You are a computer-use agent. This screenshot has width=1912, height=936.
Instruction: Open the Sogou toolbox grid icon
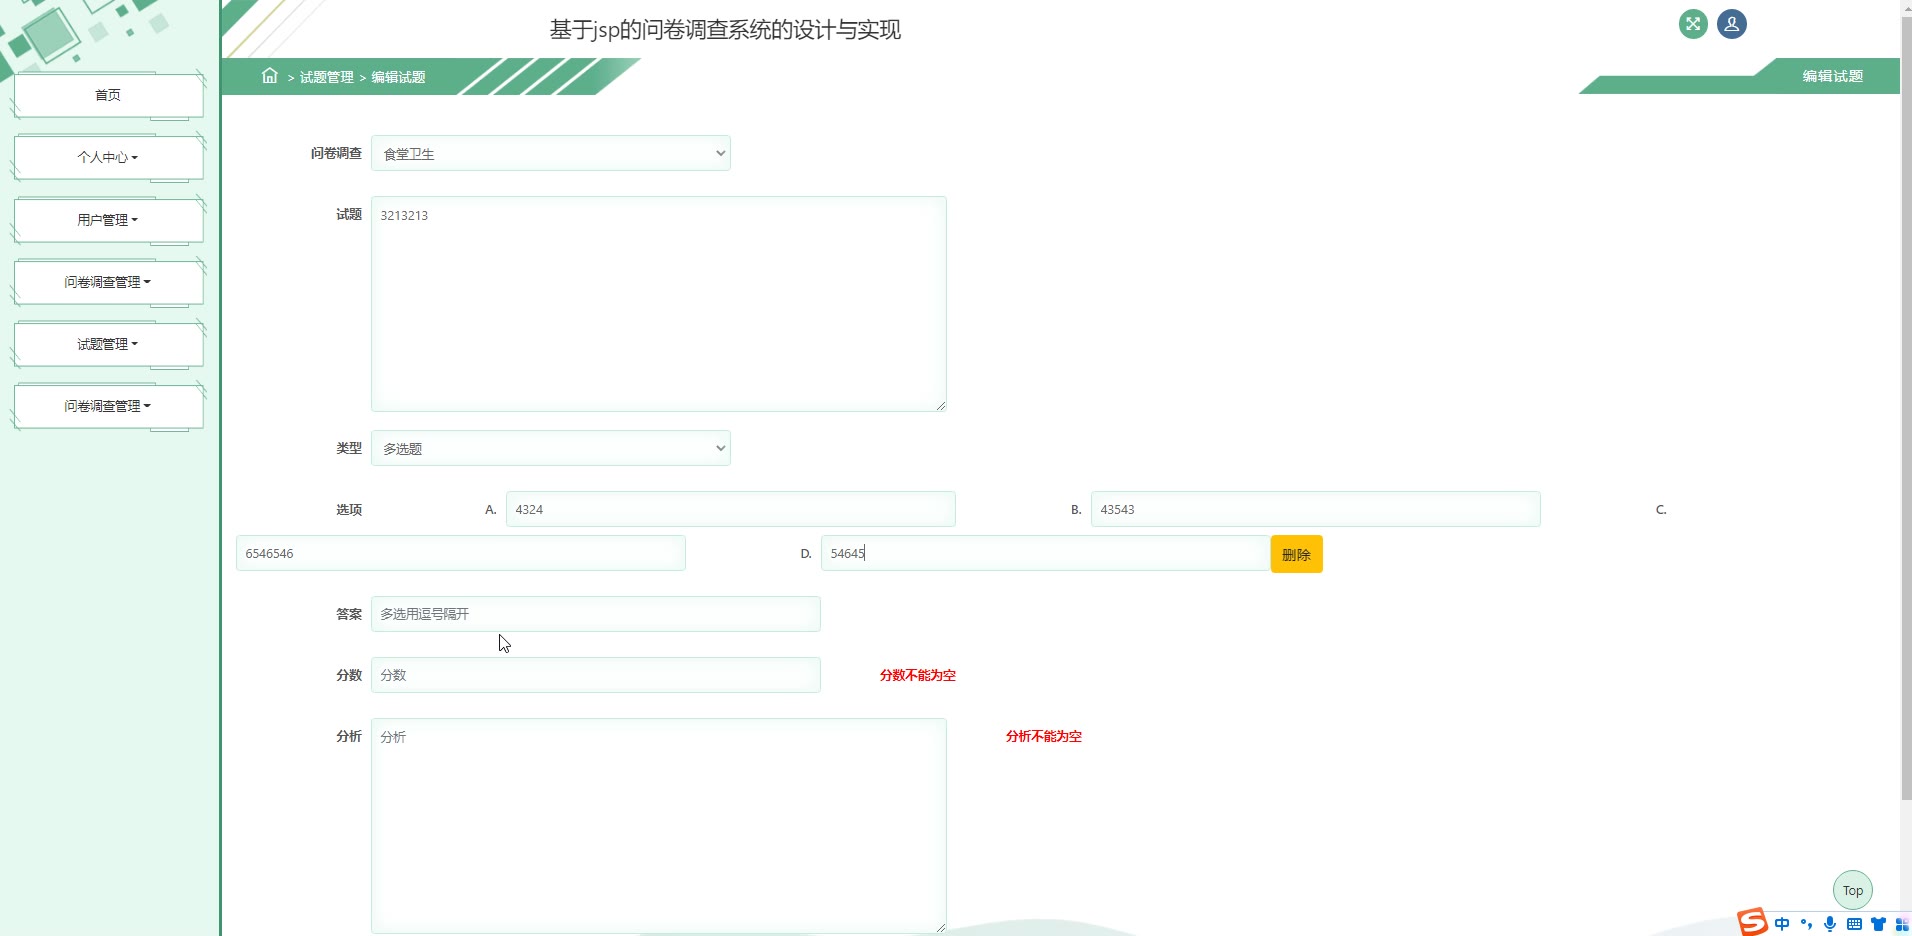1902,924
